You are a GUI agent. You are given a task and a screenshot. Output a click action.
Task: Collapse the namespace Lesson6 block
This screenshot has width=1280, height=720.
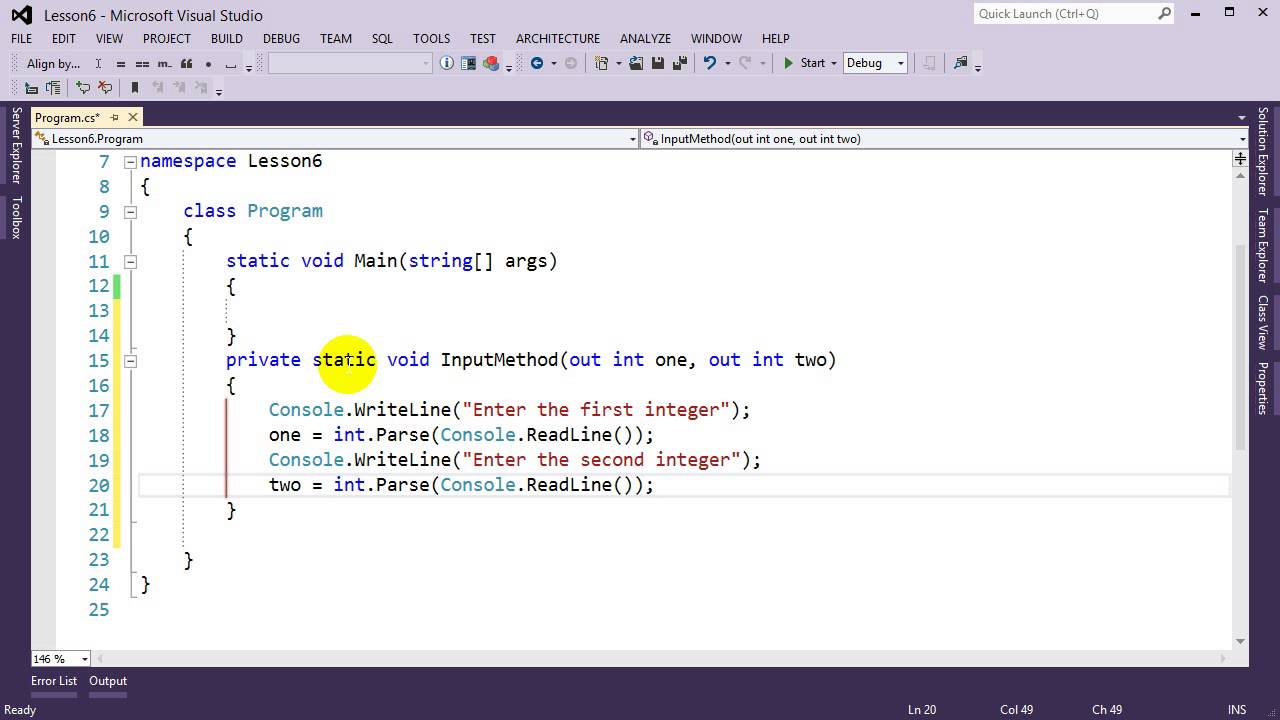click(130, 161)
